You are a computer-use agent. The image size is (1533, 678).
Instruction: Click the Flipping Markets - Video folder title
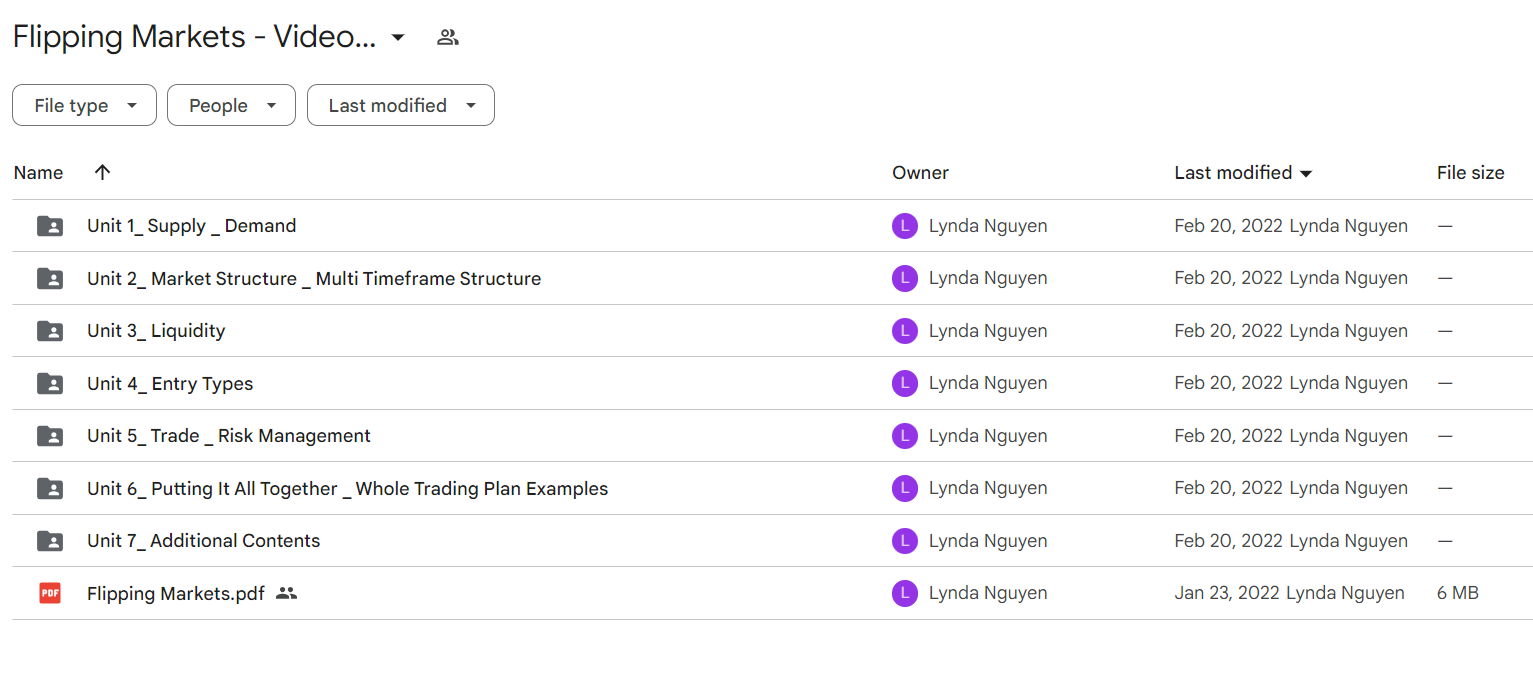(x=195, y=37)
